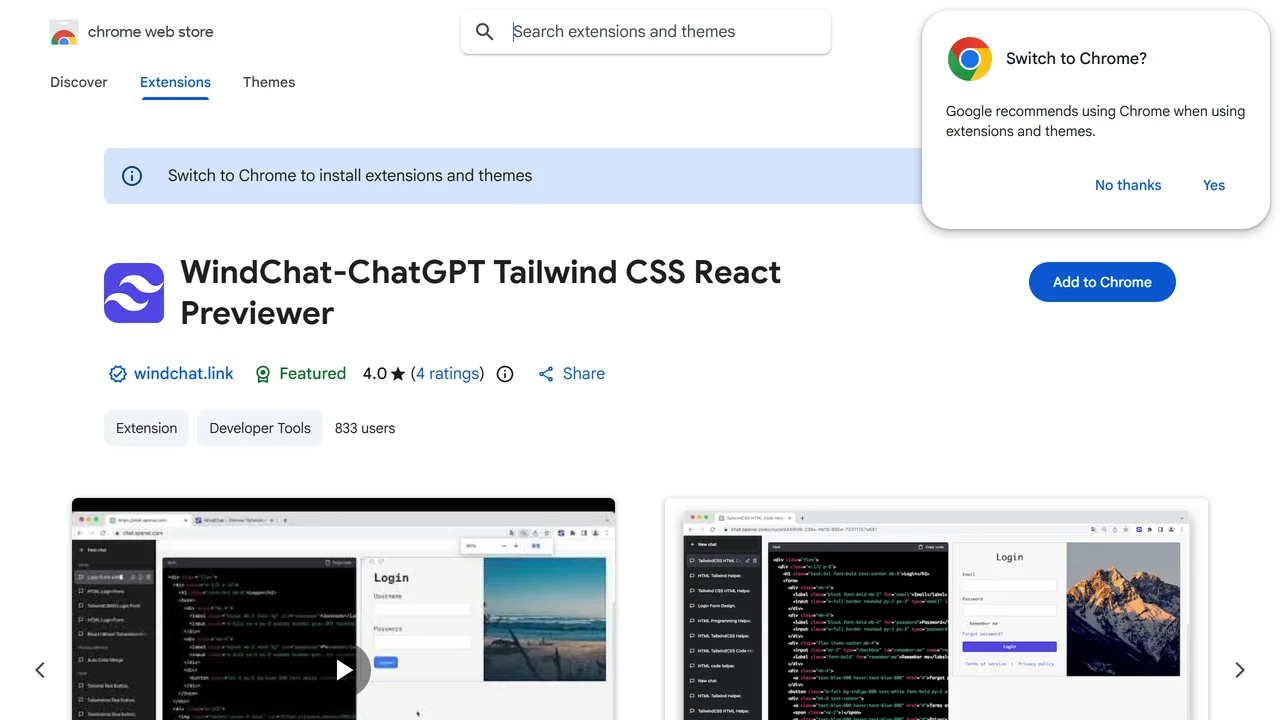This screenshot has width=1280, height=720.
Task: Select the Developer Tools category chip
Action: click(260, 428)
